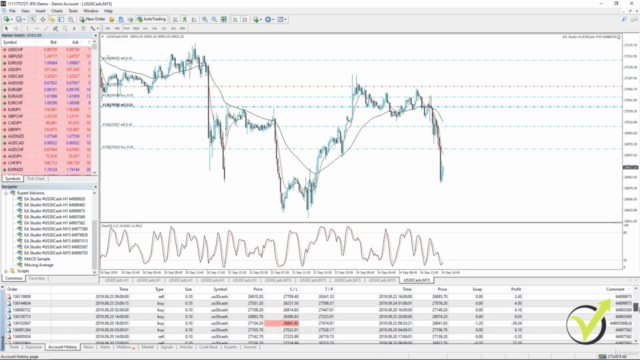Open the New Chart dropdown arrow

click(x=12, y=19)
